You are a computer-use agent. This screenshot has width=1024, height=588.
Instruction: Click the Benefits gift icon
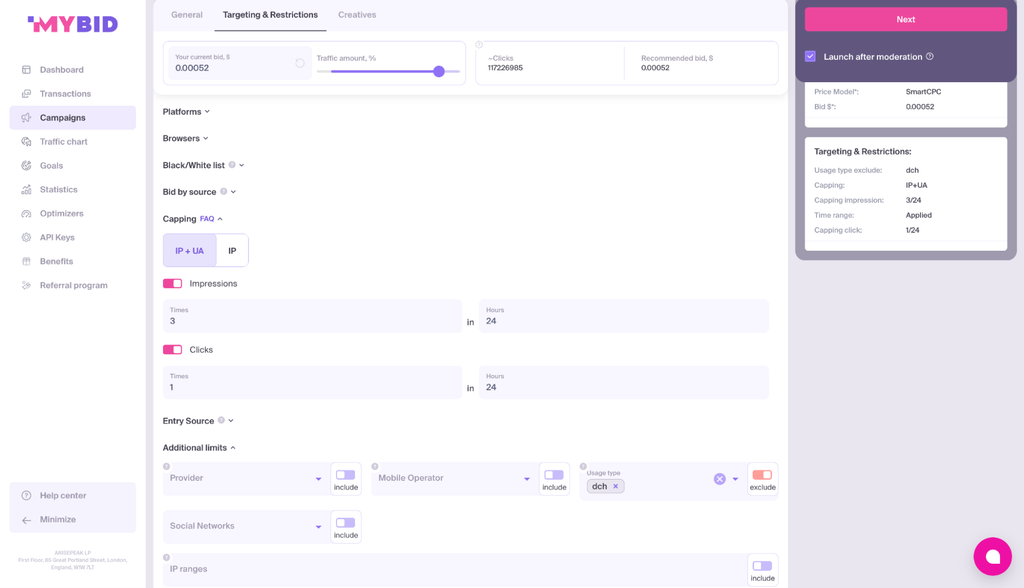26,261
